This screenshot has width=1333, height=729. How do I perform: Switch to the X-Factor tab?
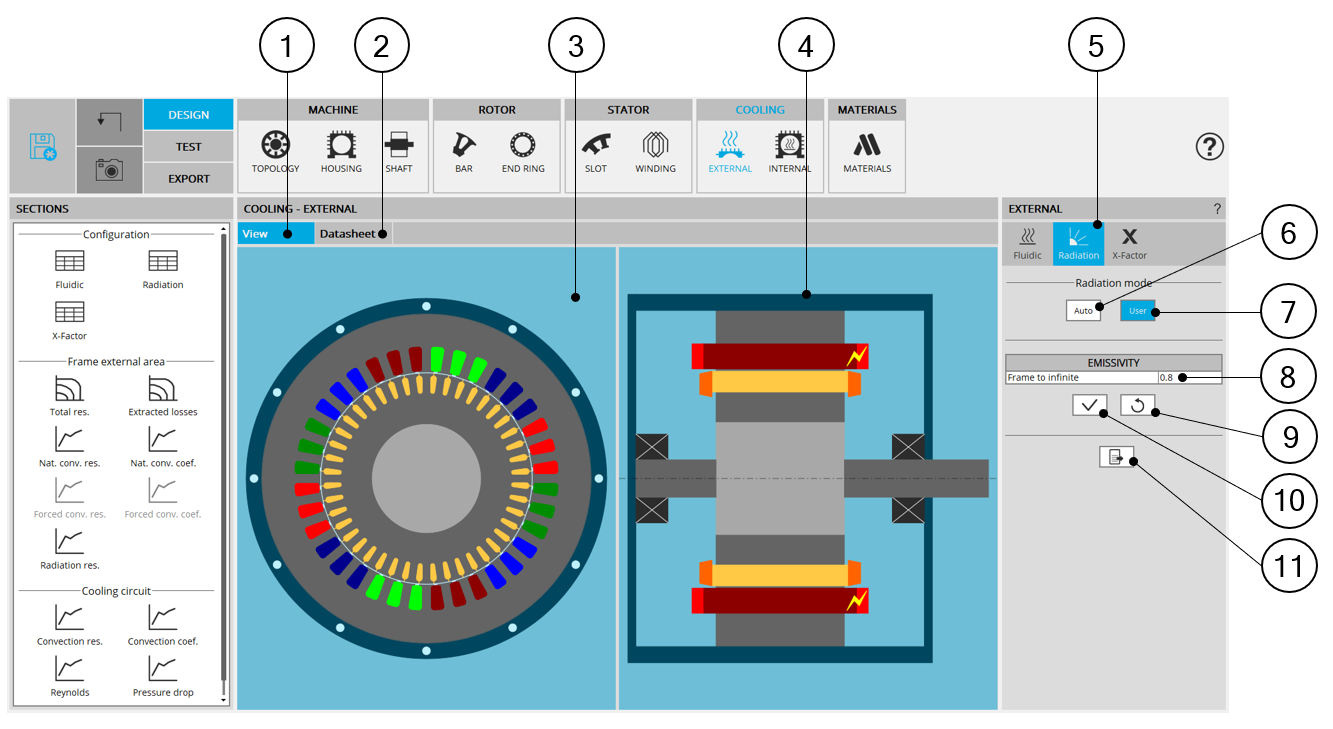[1129, 243]
